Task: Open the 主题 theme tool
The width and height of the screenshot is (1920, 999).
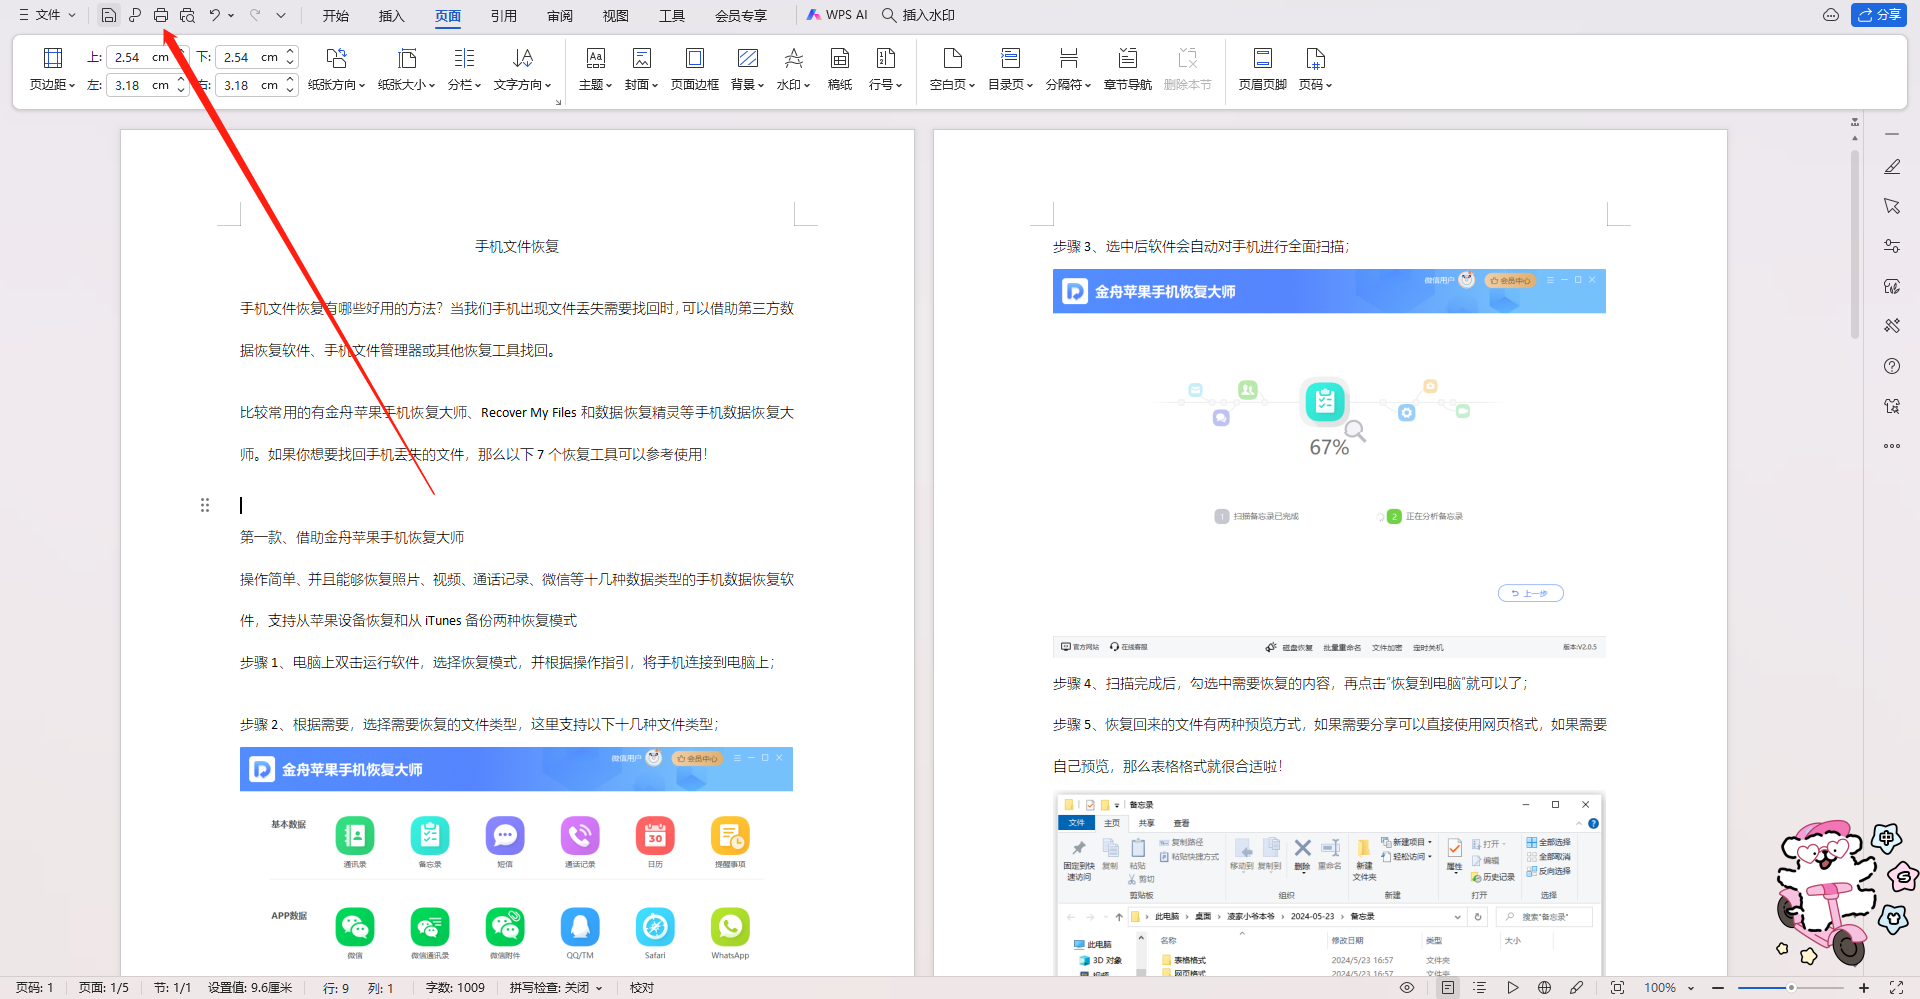Action: pos(595,69)
